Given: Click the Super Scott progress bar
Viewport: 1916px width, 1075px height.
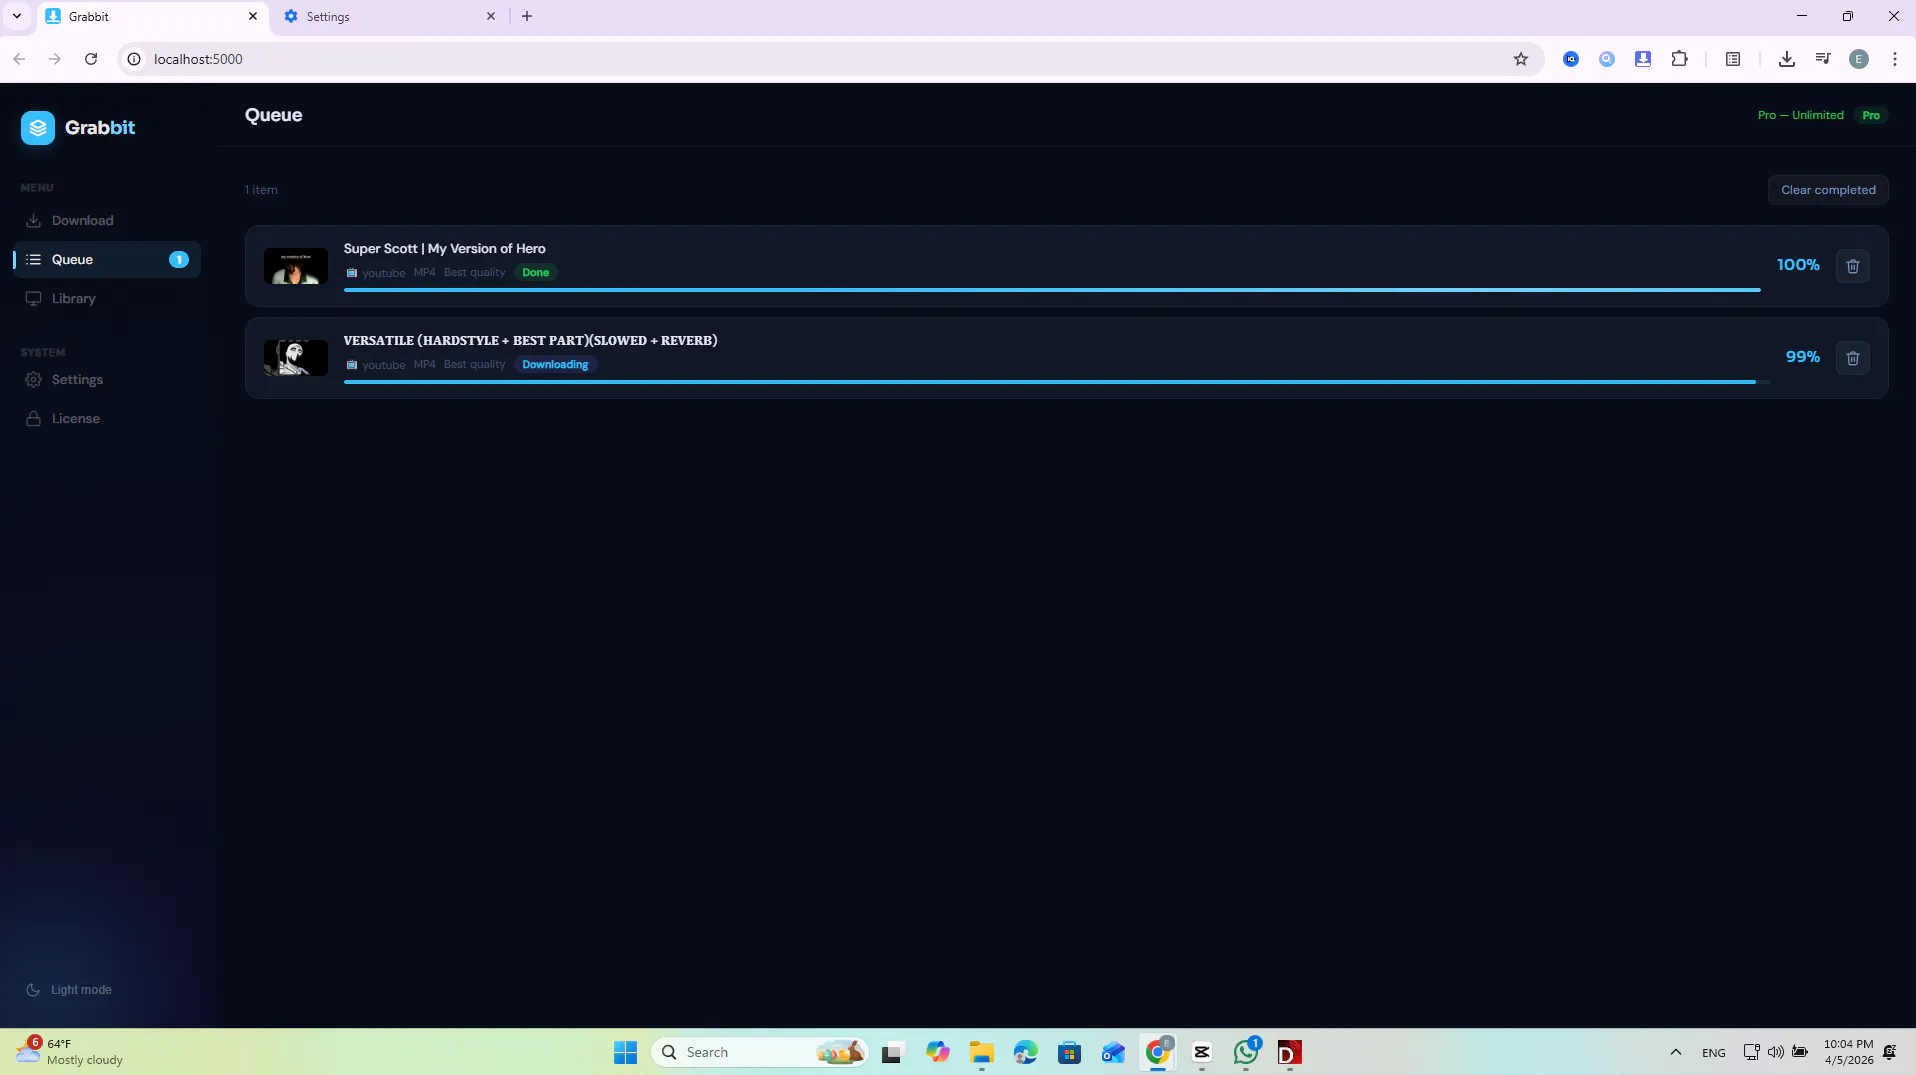Looking at the screenshot, I should (1052, 290).
